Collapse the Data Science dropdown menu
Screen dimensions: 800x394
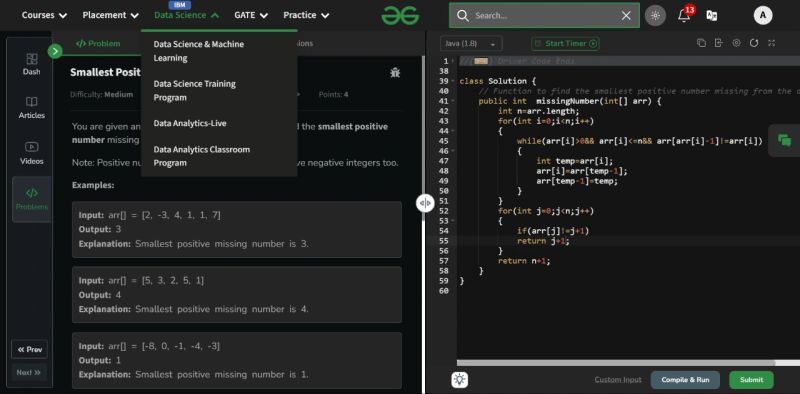[187, 15]
